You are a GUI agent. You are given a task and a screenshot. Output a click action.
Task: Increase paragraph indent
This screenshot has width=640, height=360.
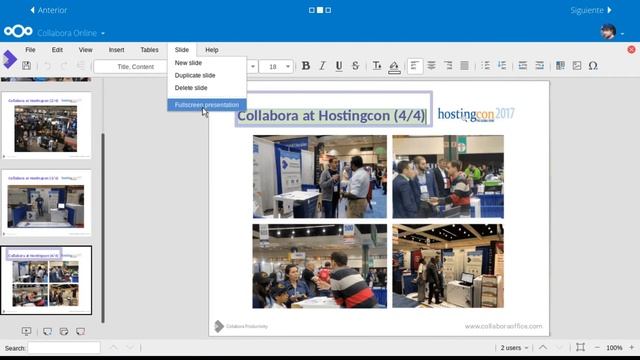pyautogui.click(x=540, y=66)
